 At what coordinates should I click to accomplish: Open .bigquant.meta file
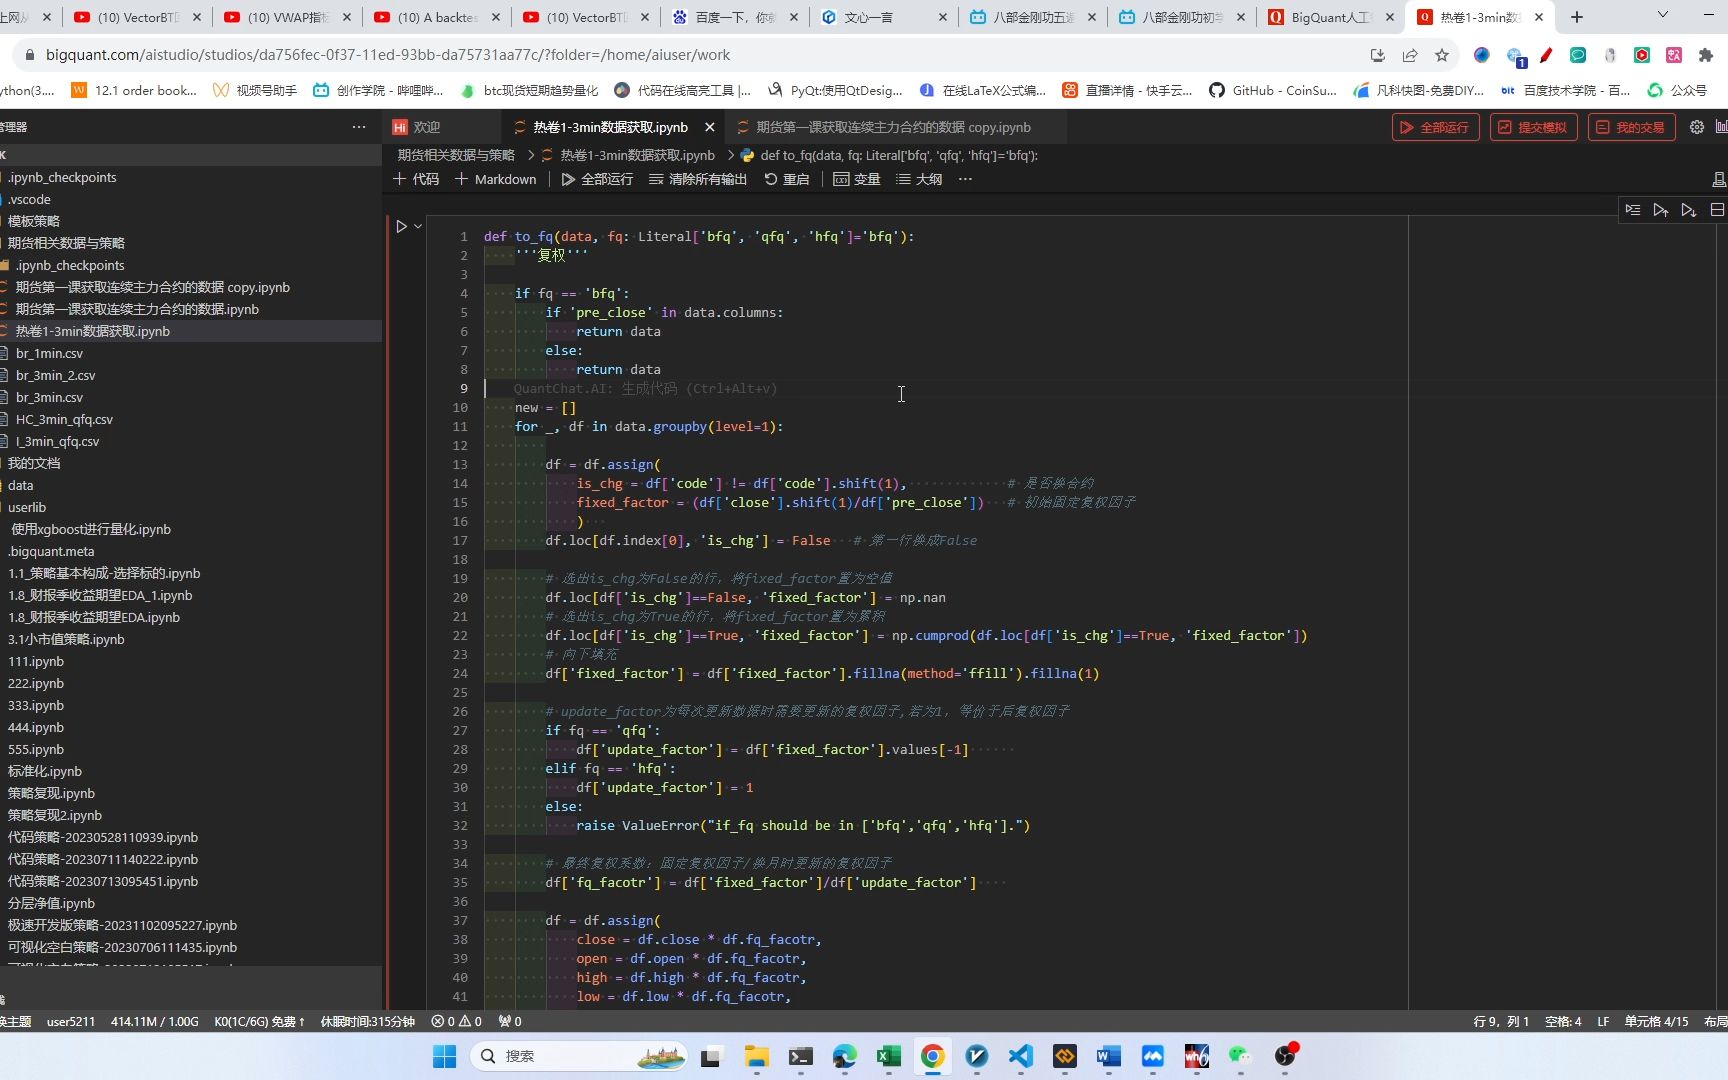click(x=190, y=551)
